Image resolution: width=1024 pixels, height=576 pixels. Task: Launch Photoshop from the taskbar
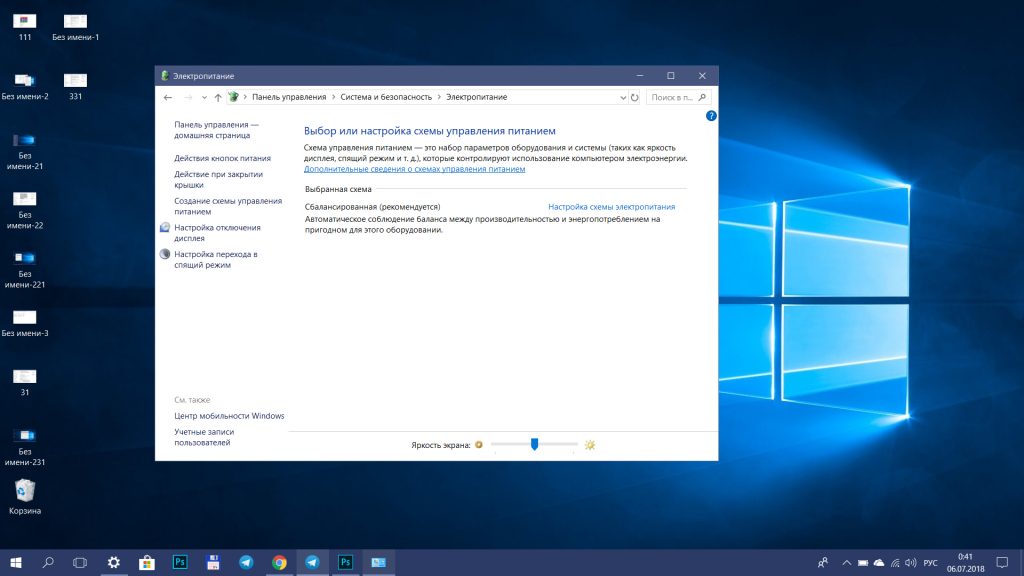[x=180, y=563]
